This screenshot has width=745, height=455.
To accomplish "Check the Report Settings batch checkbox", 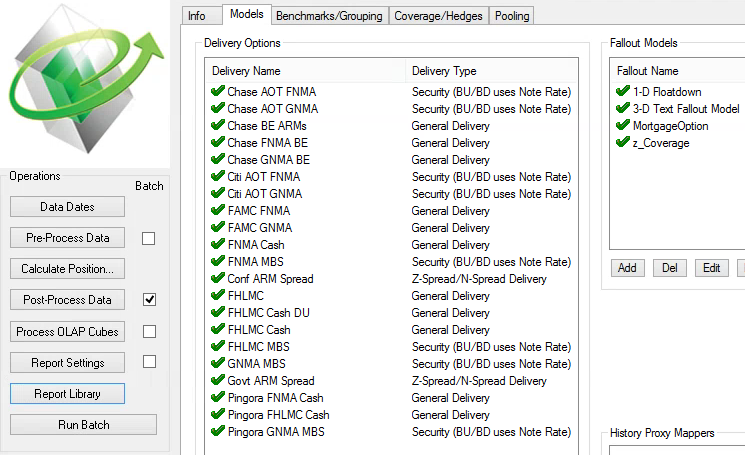I will coord(149,362).
